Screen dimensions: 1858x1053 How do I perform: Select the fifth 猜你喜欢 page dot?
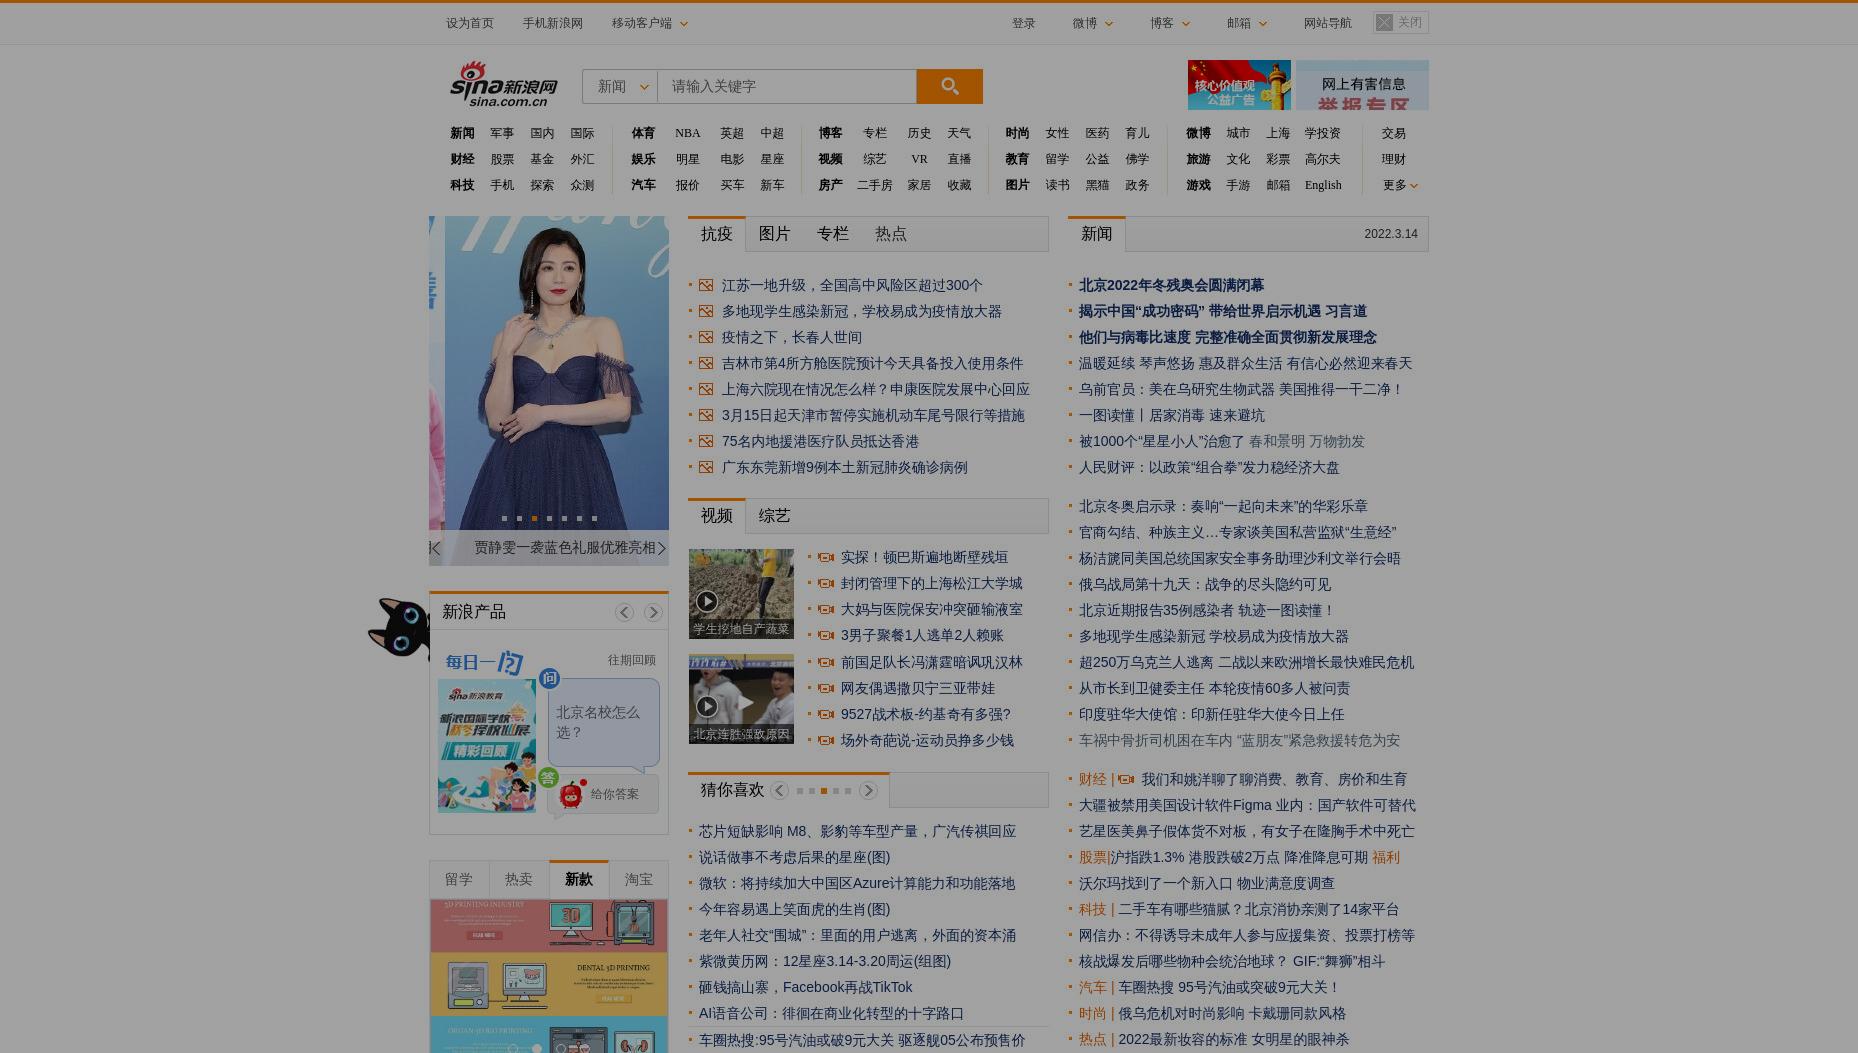pos(848,791)
